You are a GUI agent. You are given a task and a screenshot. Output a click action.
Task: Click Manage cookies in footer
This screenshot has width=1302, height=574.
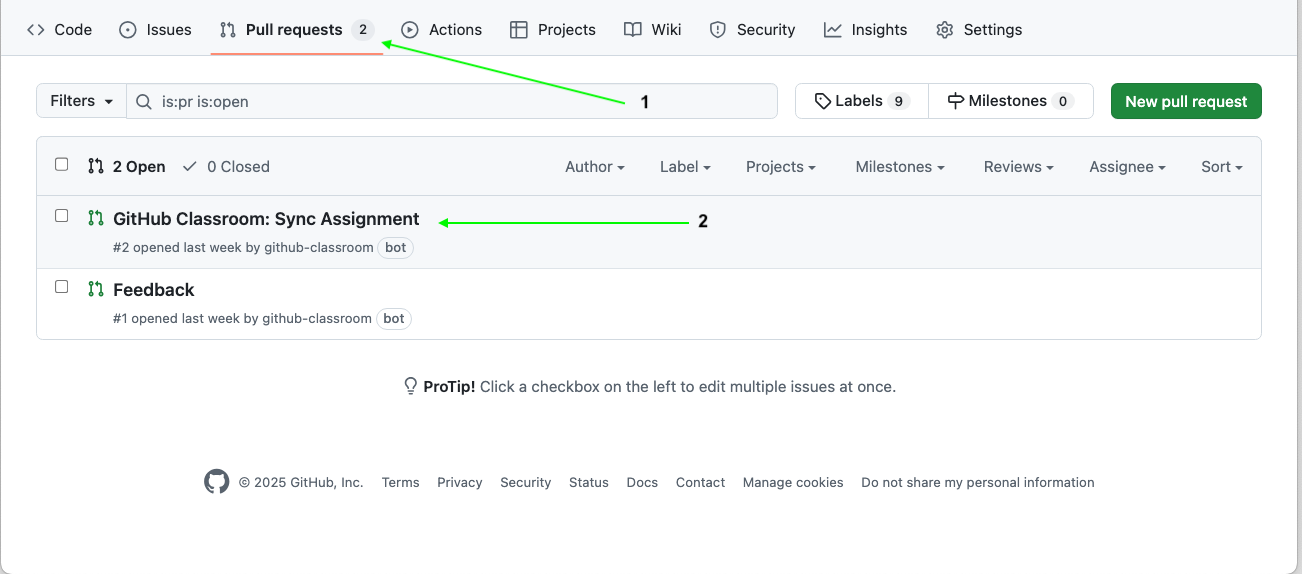point(793,482)
